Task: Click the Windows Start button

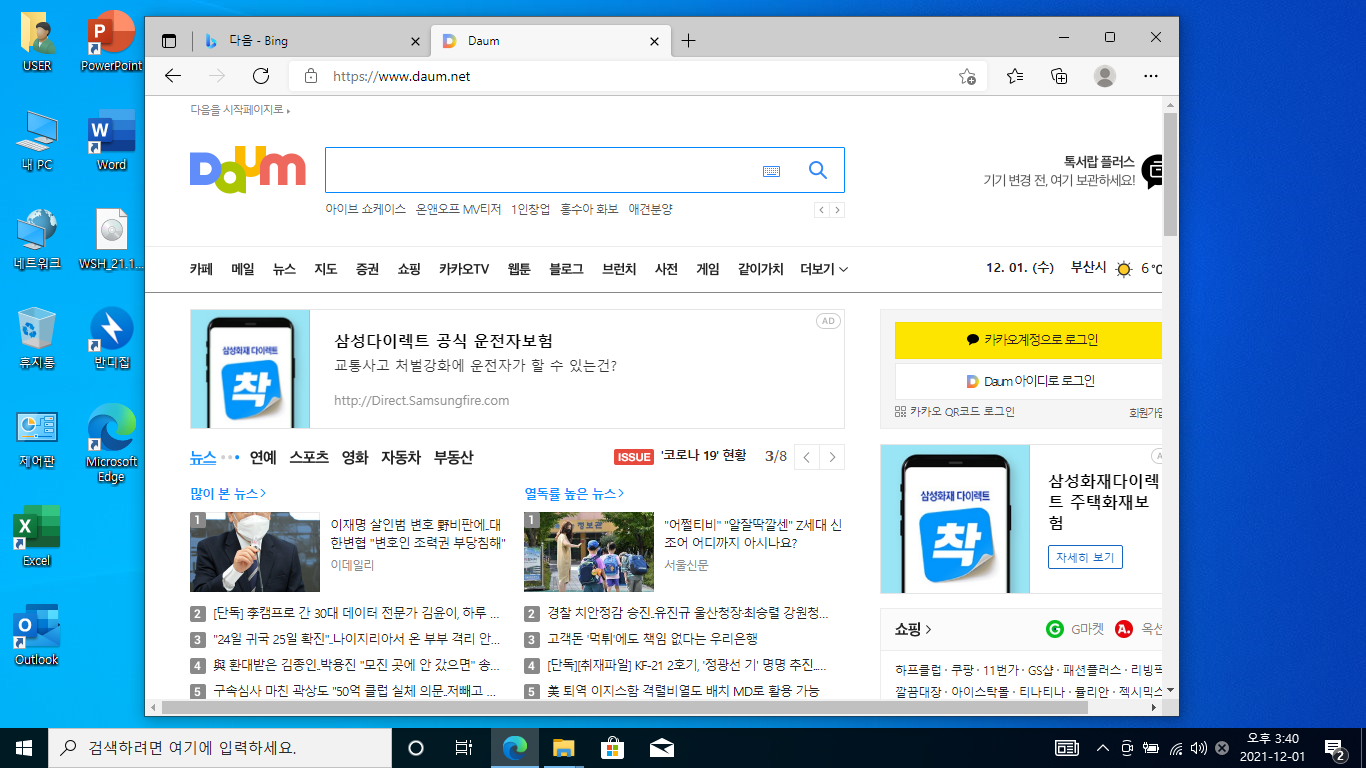Action: (x=24, y=747)
